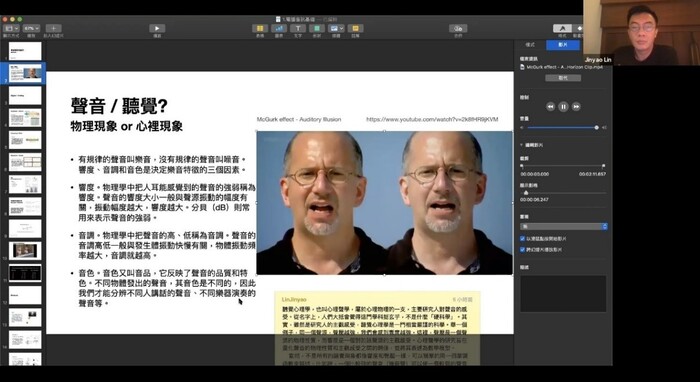The height and width of the screenshot is (382, 700).
Task: Click the subtitle 物理現象 or 心裡現象
Action: coord(127,127)
